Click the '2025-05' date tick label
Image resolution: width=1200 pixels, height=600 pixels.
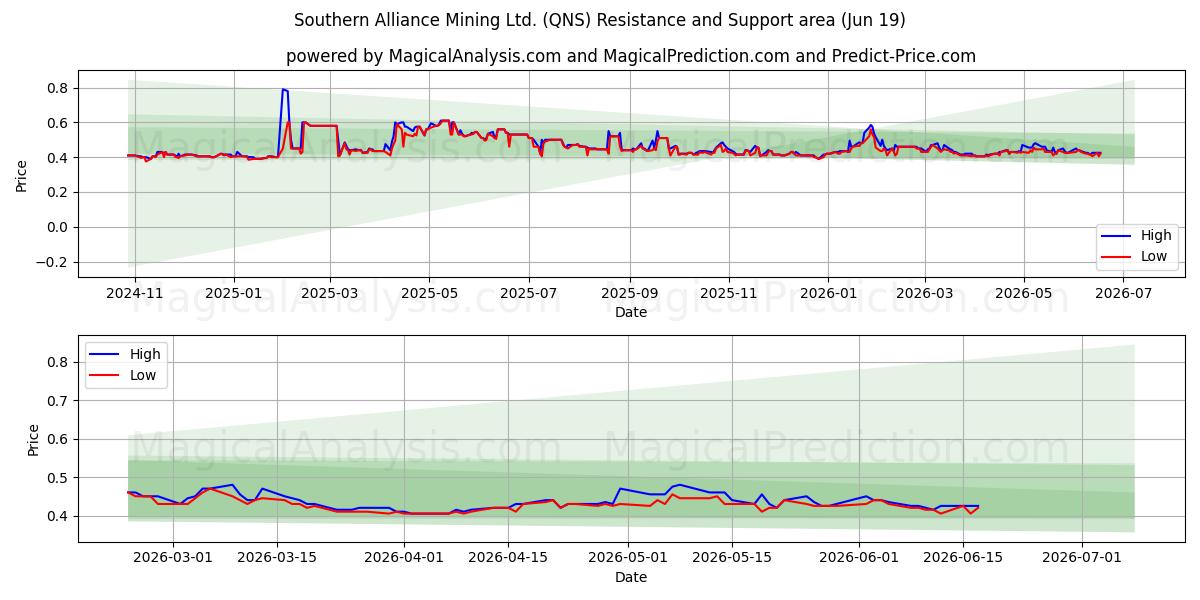429,294
